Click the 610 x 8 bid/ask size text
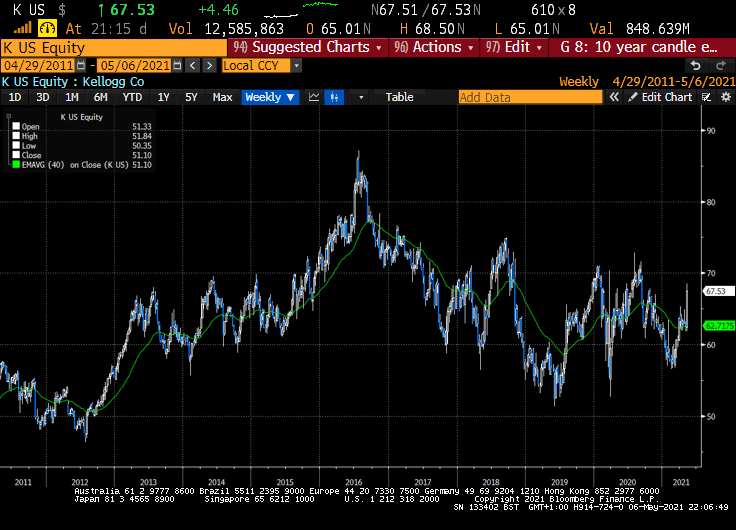 coord(553,10)
